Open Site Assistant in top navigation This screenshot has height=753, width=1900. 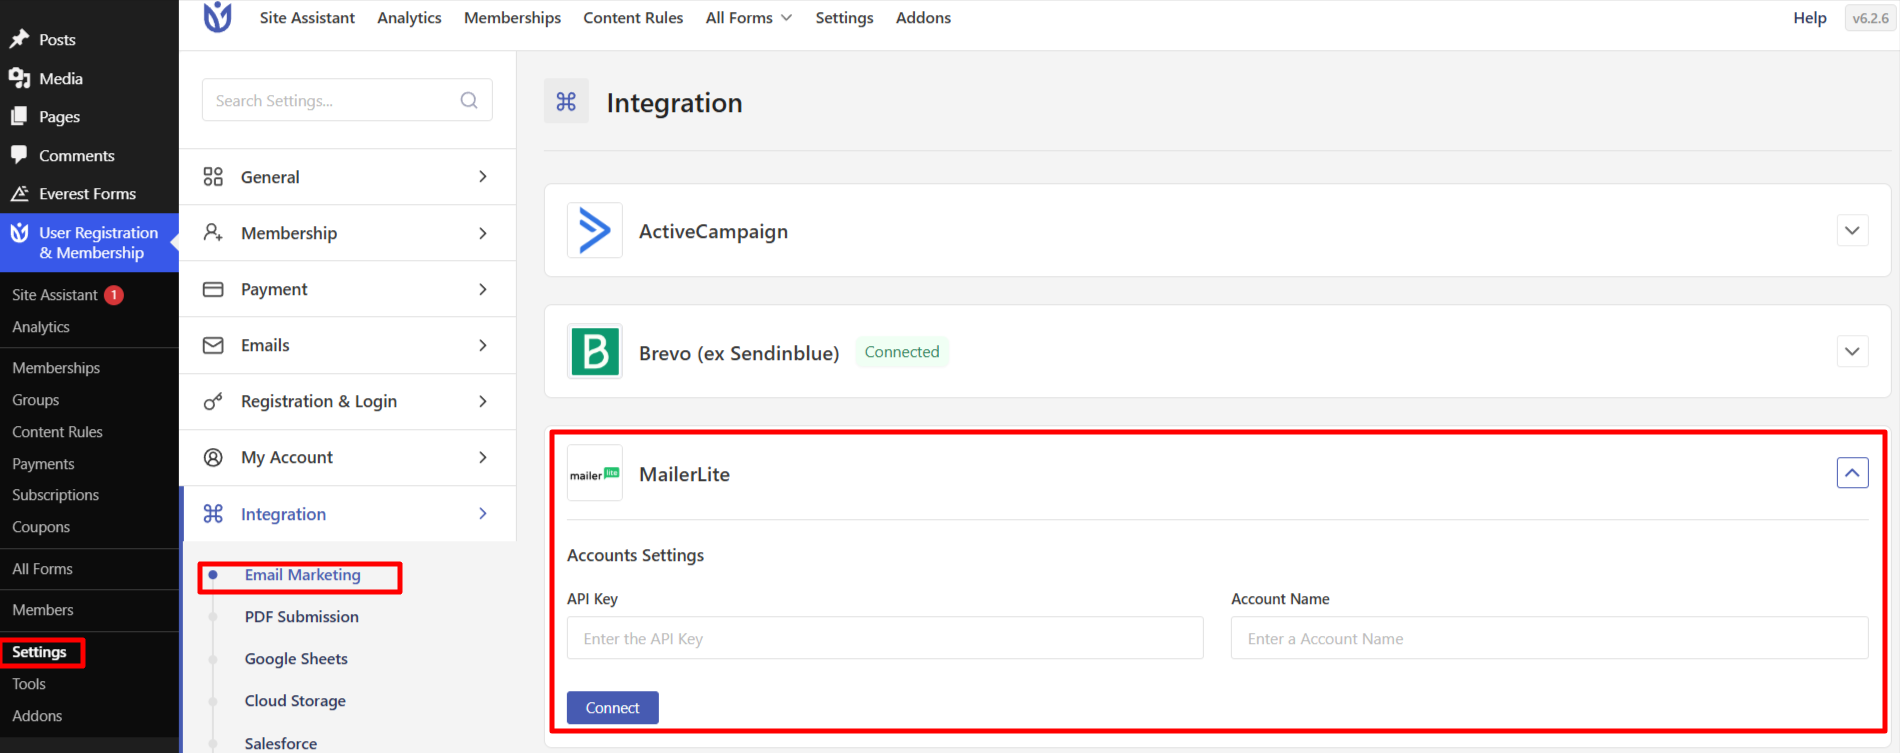point(307,18)
